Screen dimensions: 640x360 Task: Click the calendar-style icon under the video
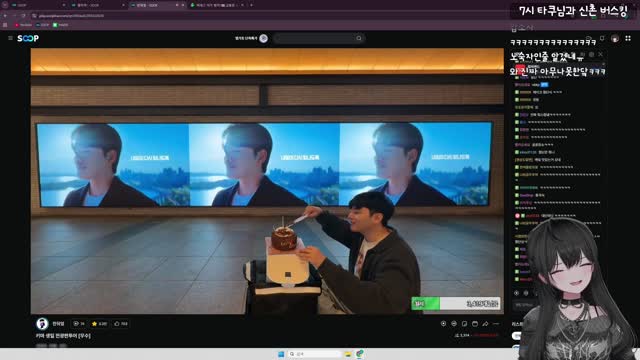coord(475,324)
